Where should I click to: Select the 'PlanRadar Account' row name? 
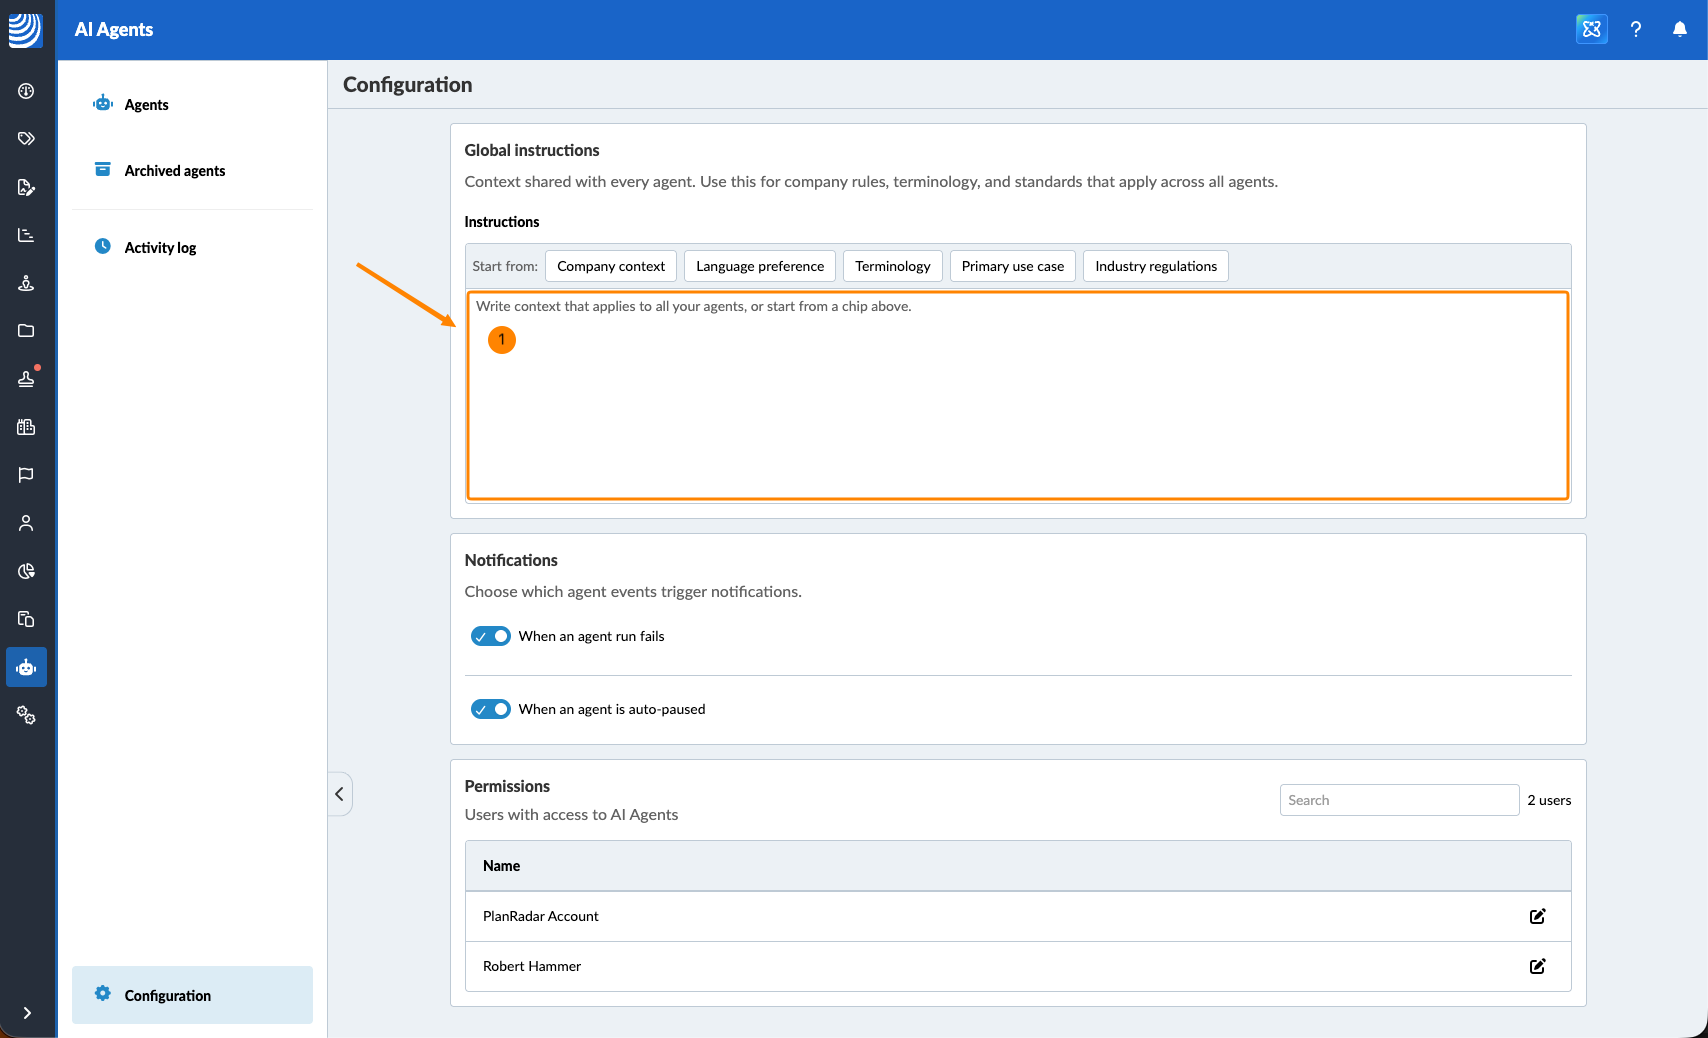[541, 916]
